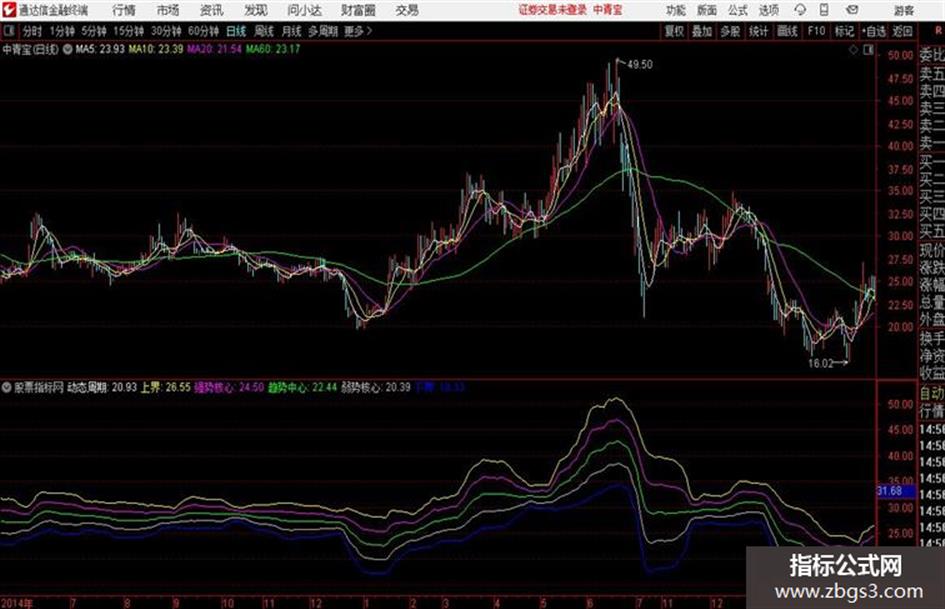Image resolution: width=945 pixels, height=609 pixels.
Task: Click the 强势核心: 24.50 indicator value
Action: [229, 388]
